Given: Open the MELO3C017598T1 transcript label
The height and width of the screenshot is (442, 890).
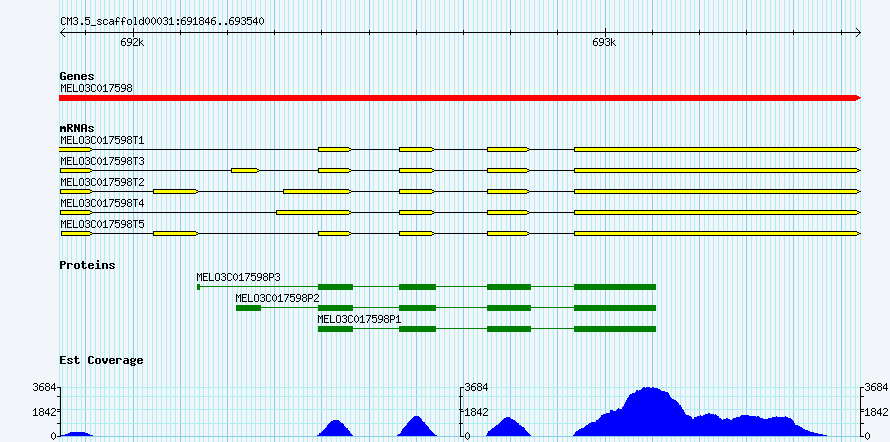Looking at the screenshot, I should 102,140.
